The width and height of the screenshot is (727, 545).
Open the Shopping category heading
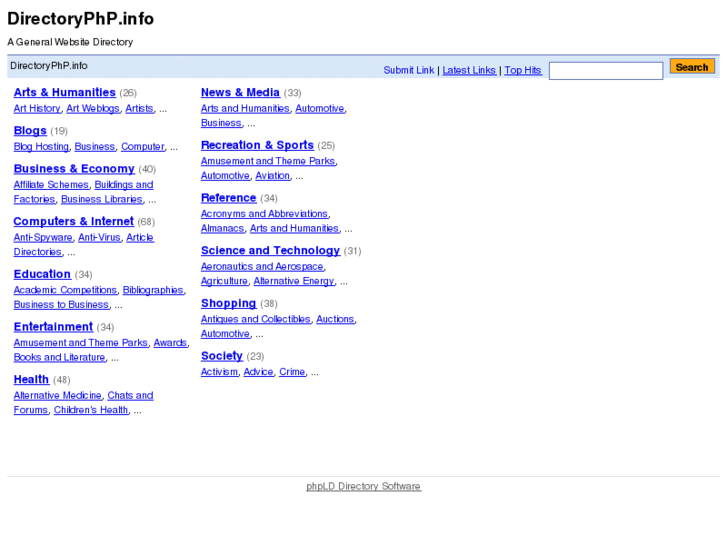[229, 303]
